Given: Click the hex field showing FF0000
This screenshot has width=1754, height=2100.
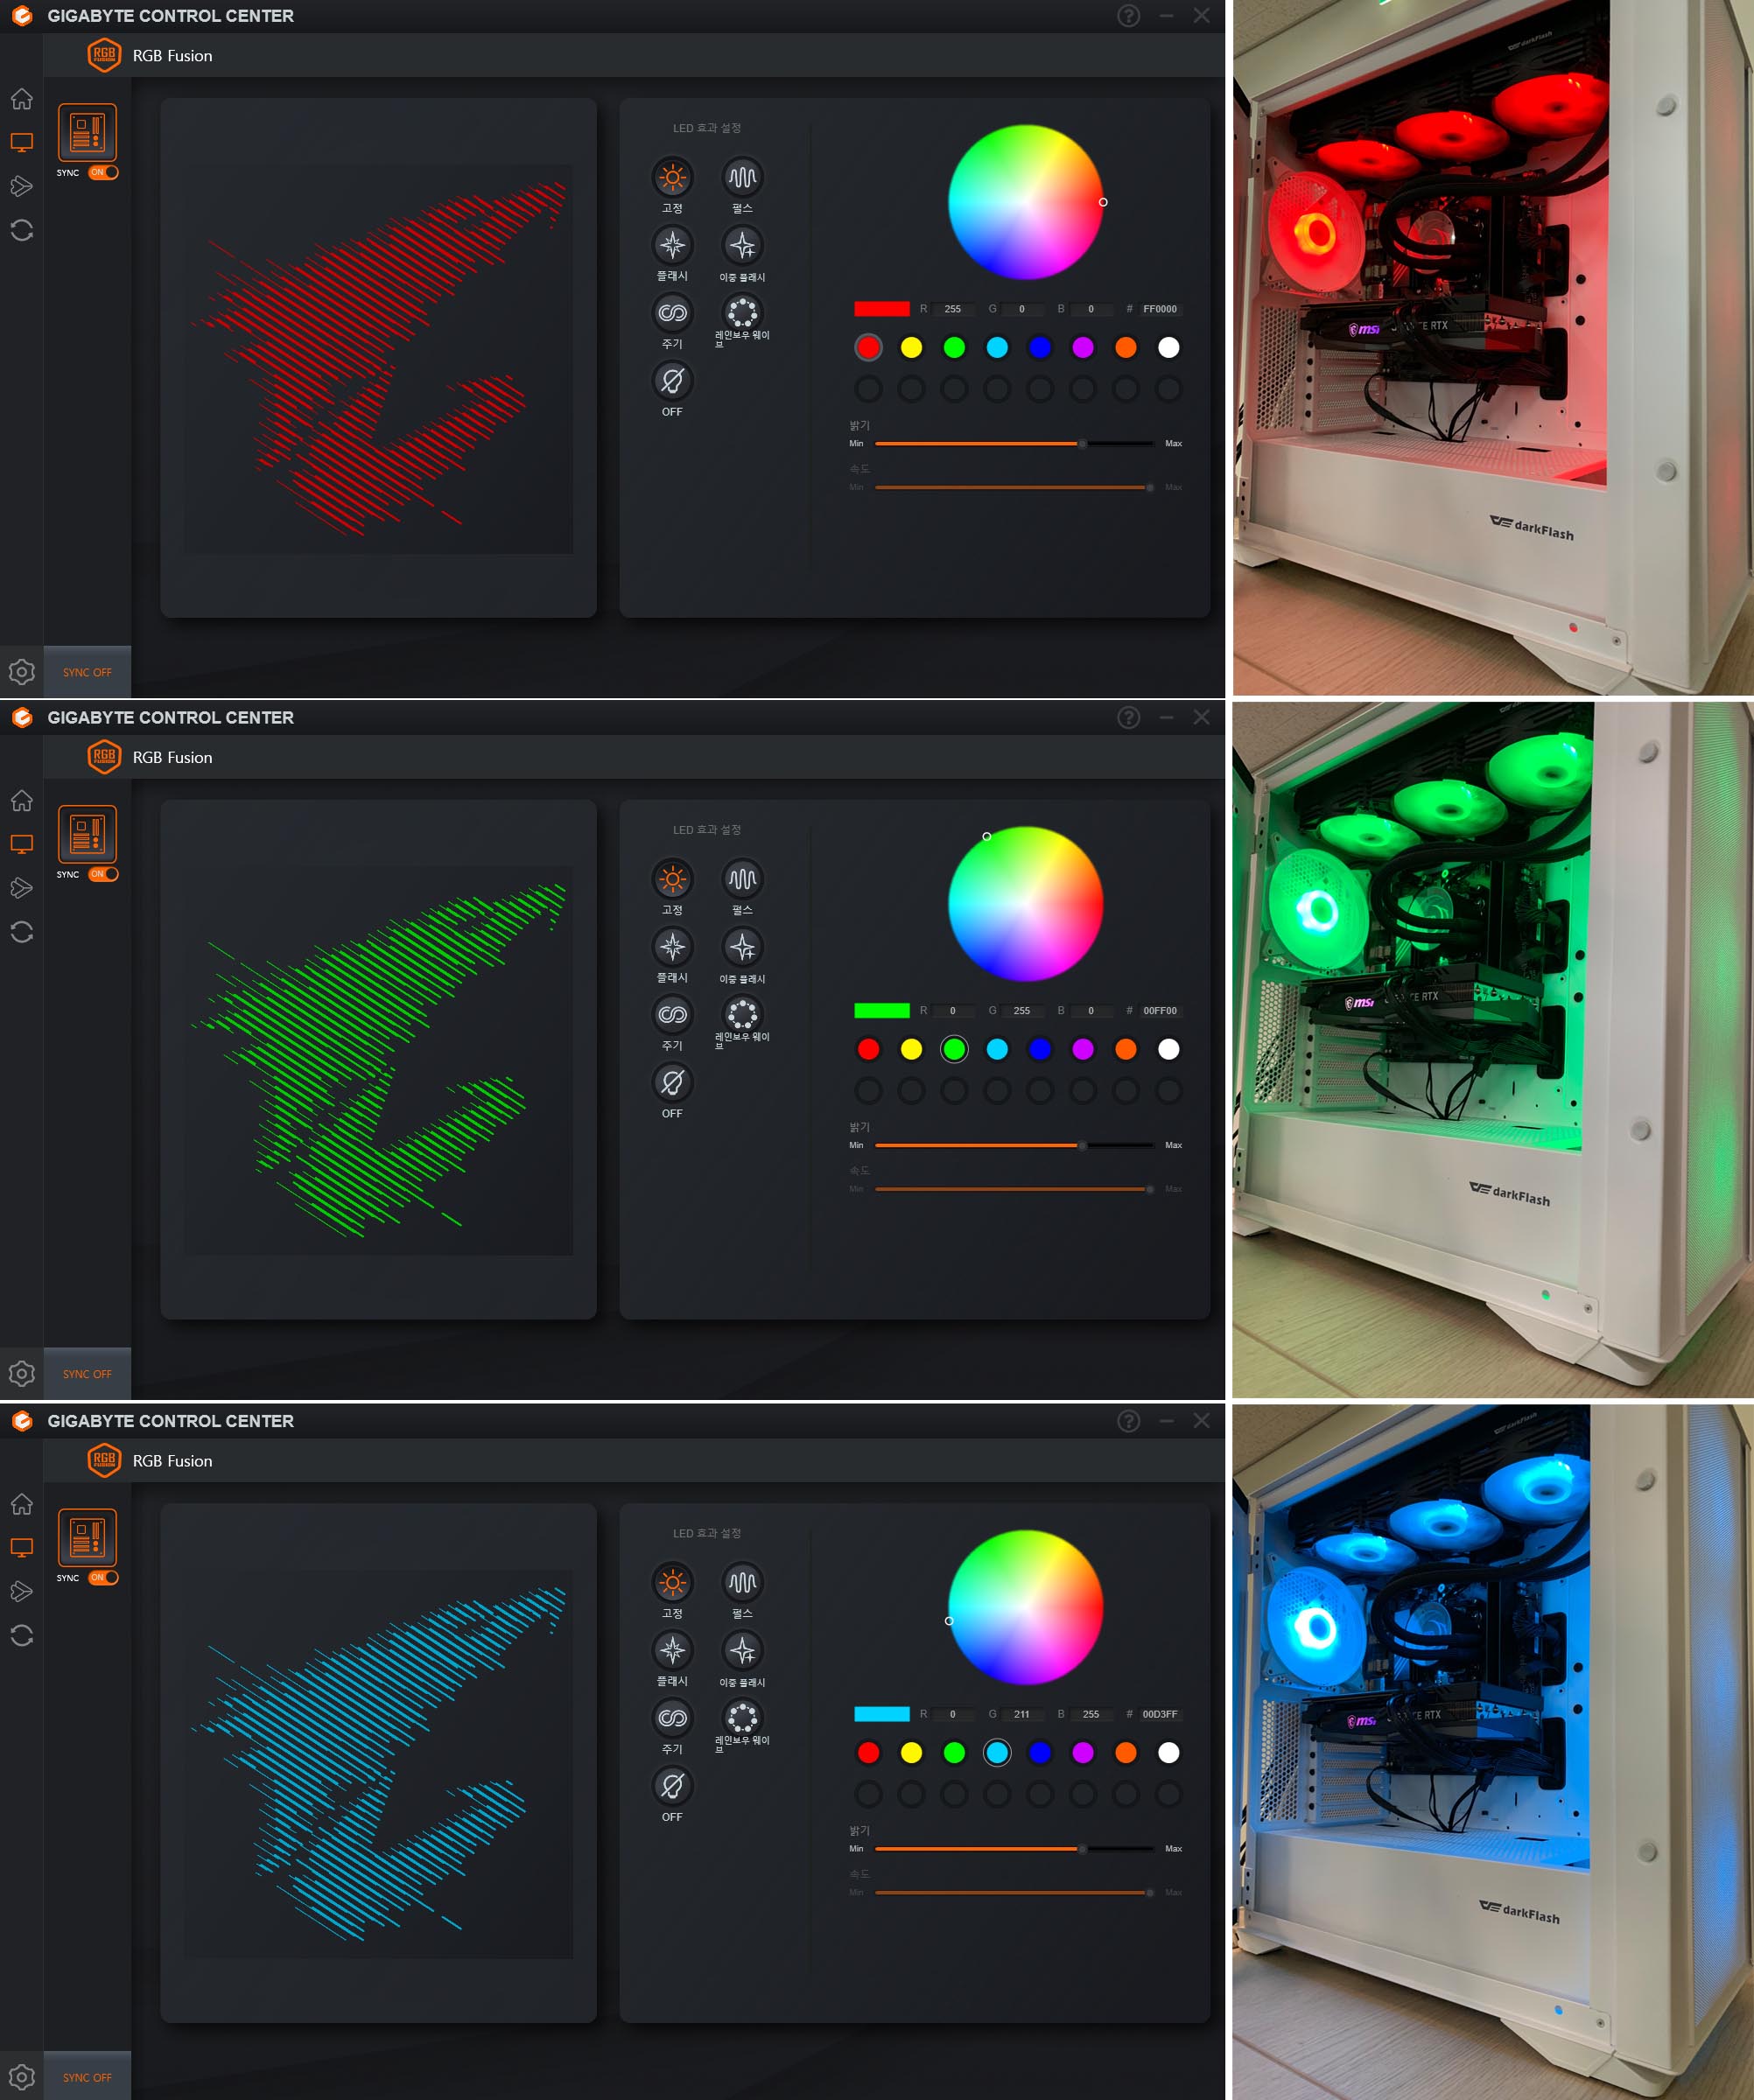Looking at the screenshot, I should pos(1159,309).
